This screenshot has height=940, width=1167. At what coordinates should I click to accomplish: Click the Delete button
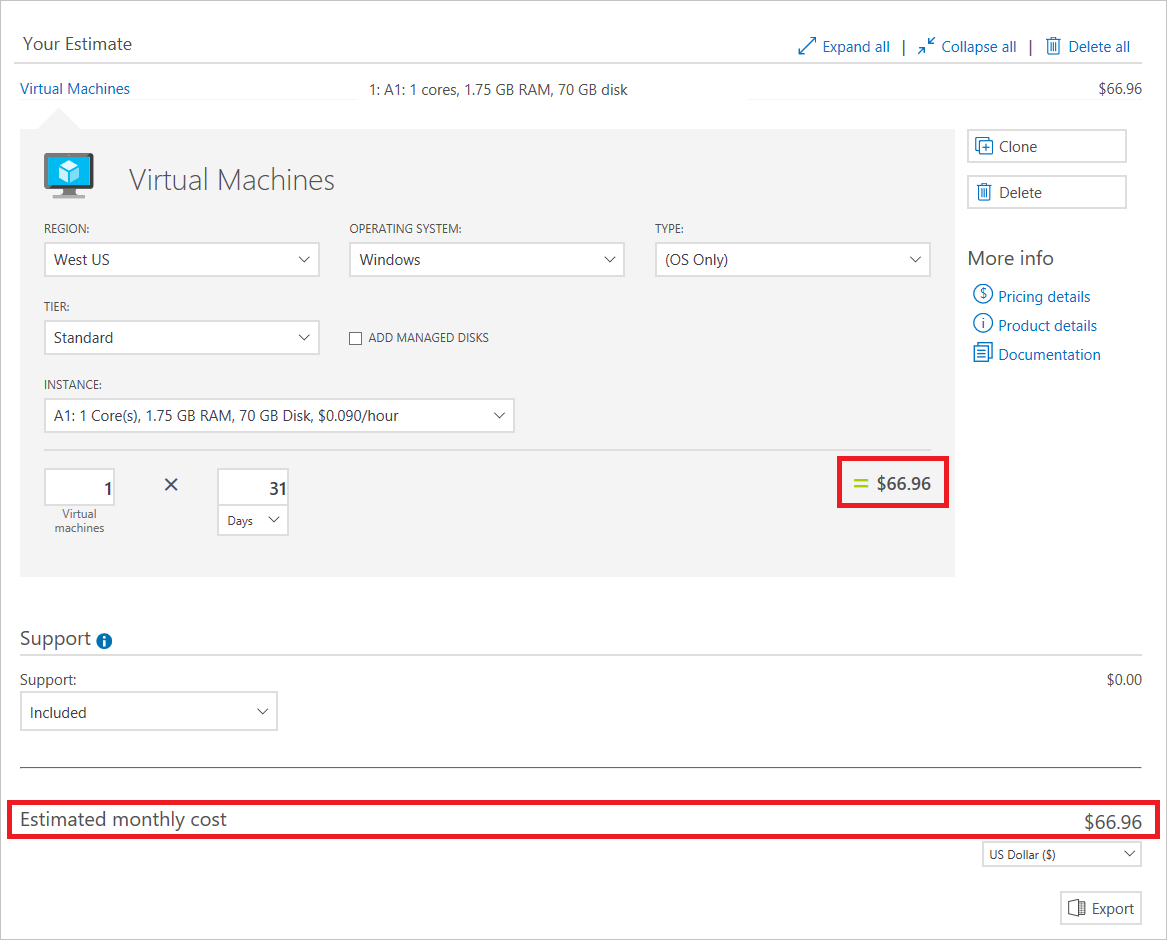pos(1046,192)
